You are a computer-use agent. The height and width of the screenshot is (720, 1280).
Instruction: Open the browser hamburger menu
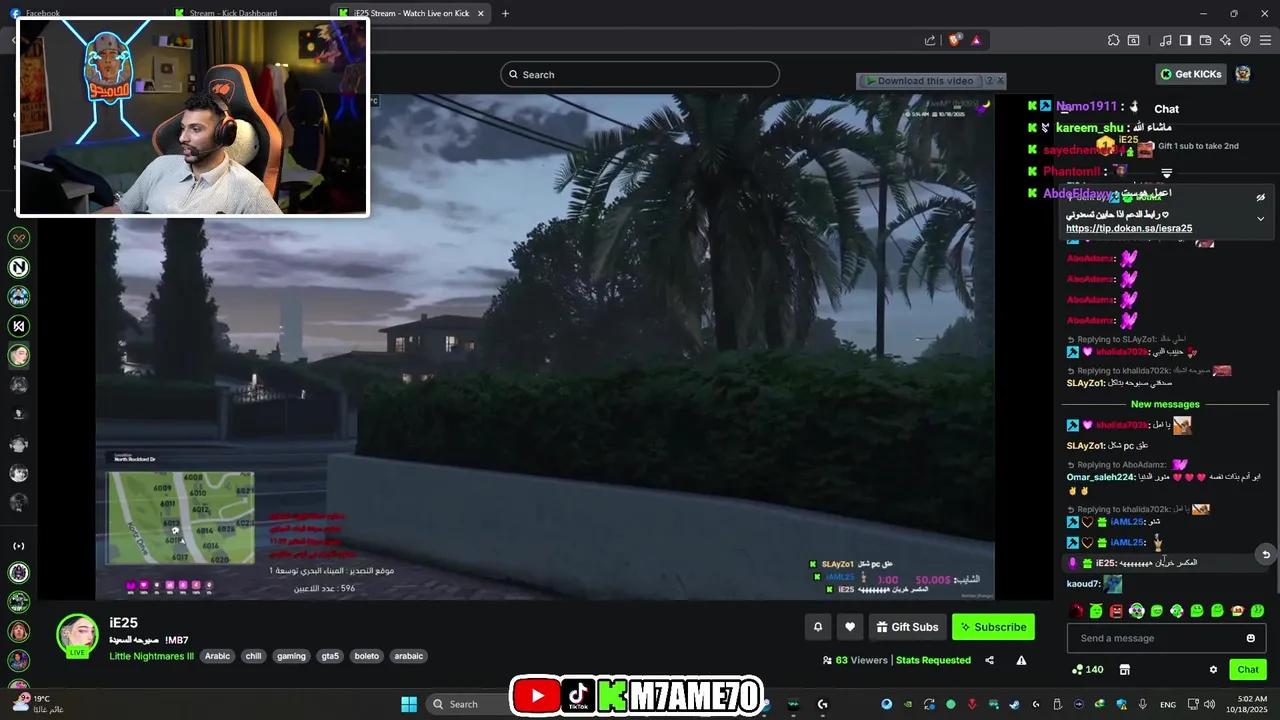pos(1266,40)
